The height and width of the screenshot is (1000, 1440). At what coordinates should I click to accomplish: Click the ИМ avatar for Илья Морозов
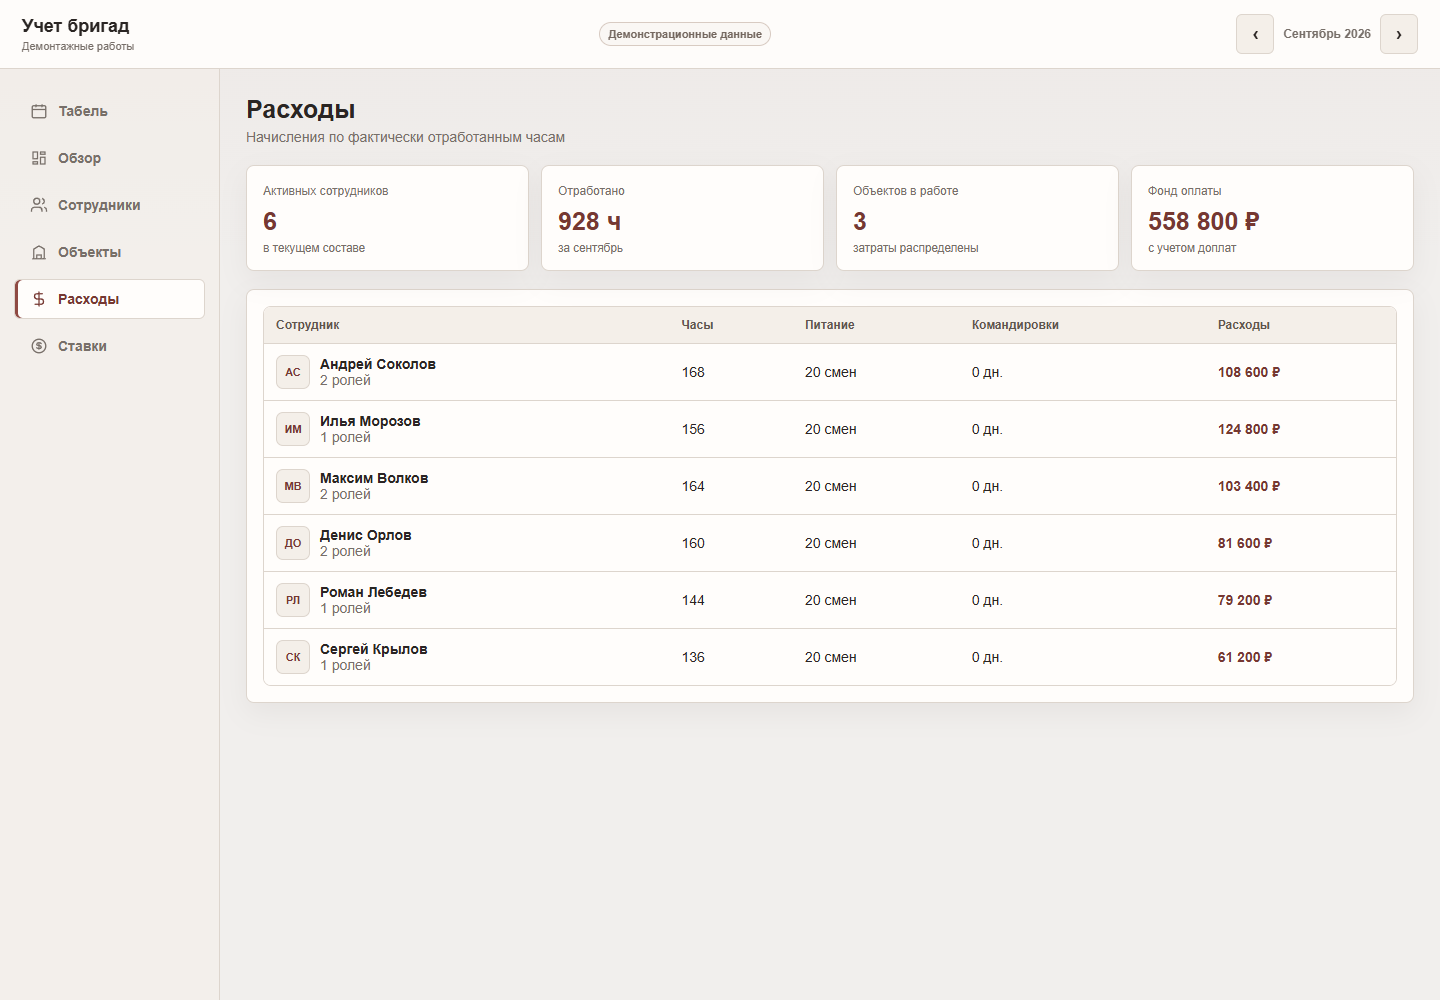pyautogui.click(x=293, y=429)
